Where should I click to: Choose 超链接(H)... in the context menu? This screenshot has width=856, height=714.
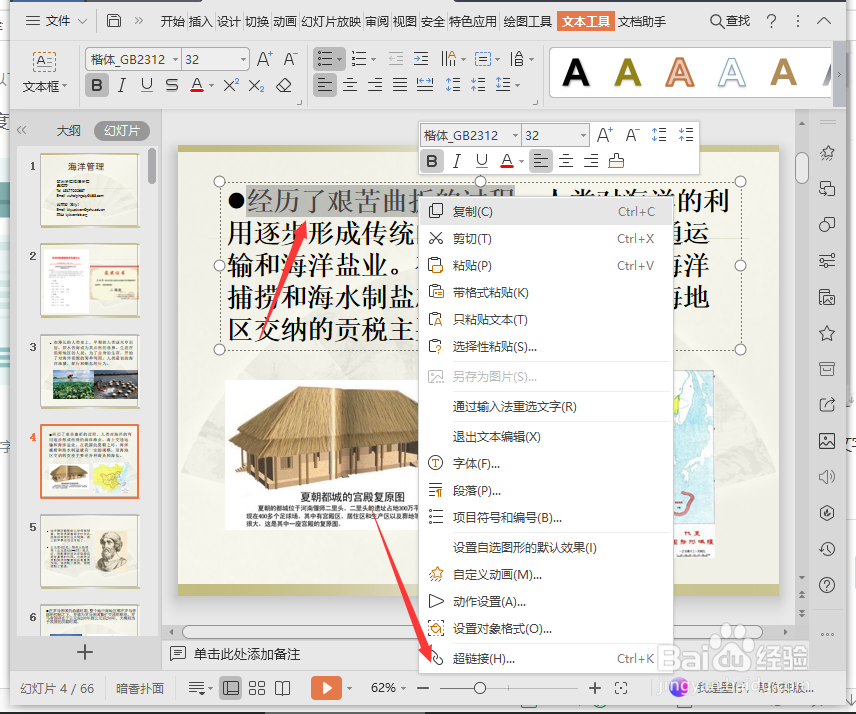545,659
